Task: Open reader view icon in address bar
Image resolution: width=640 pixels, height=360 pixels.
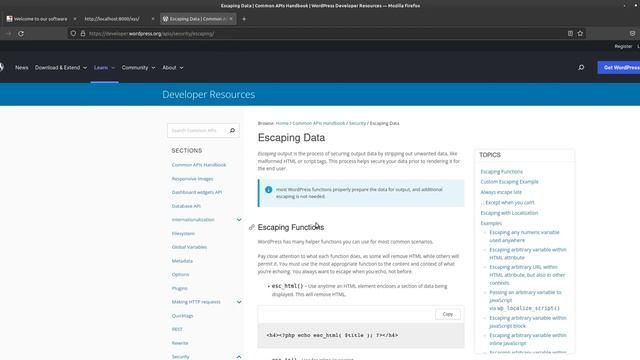Action: (570, 33)
